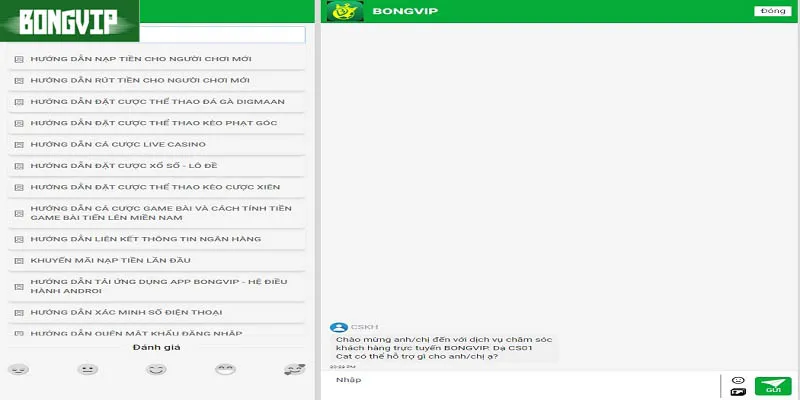800x400 pixels.
Task: Click the BONGVIP chat header title
Action: 405,11
